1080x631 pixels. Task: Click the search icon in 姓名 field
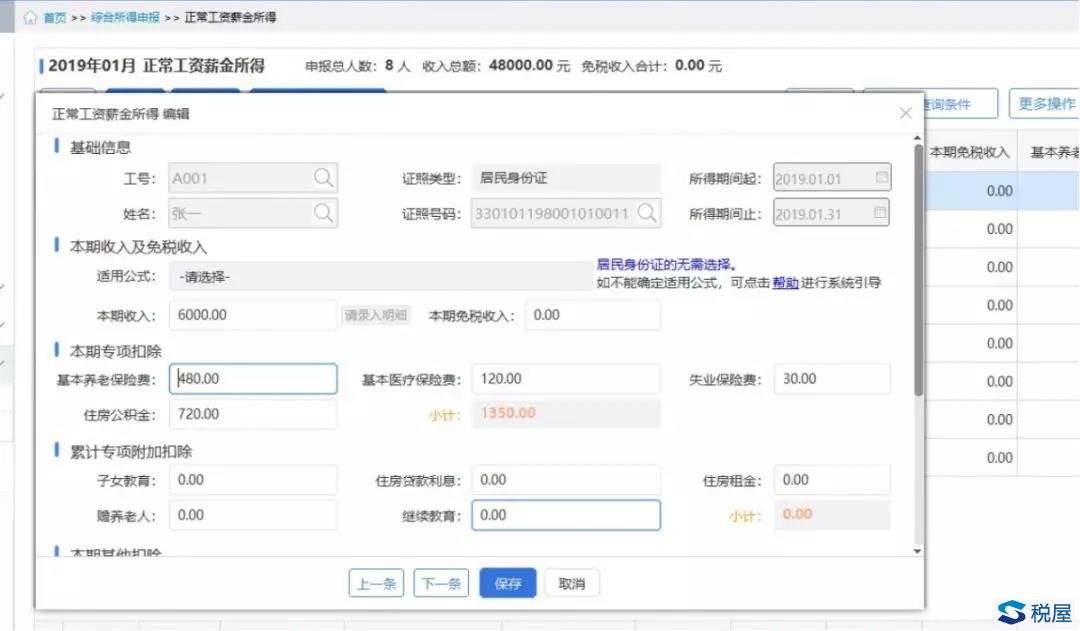[323, 212]
